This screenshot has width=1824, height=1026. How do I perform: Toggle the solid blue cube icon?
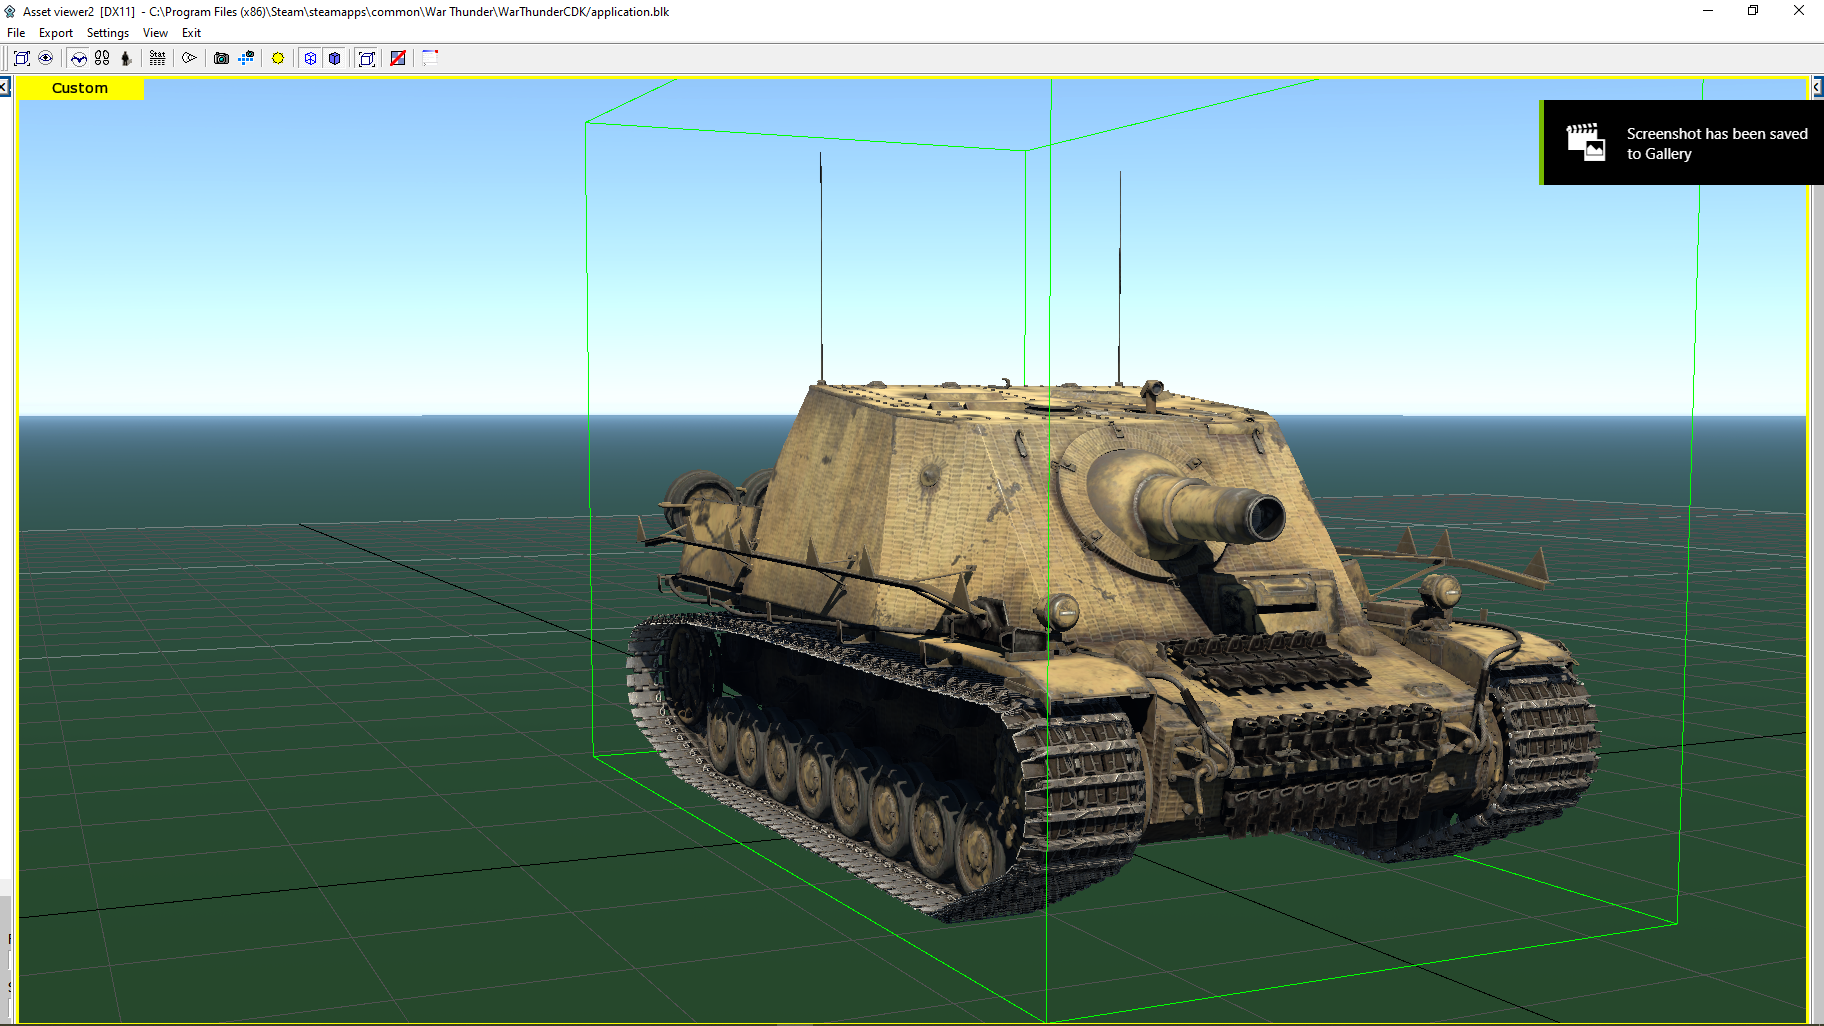click(335, 58)
